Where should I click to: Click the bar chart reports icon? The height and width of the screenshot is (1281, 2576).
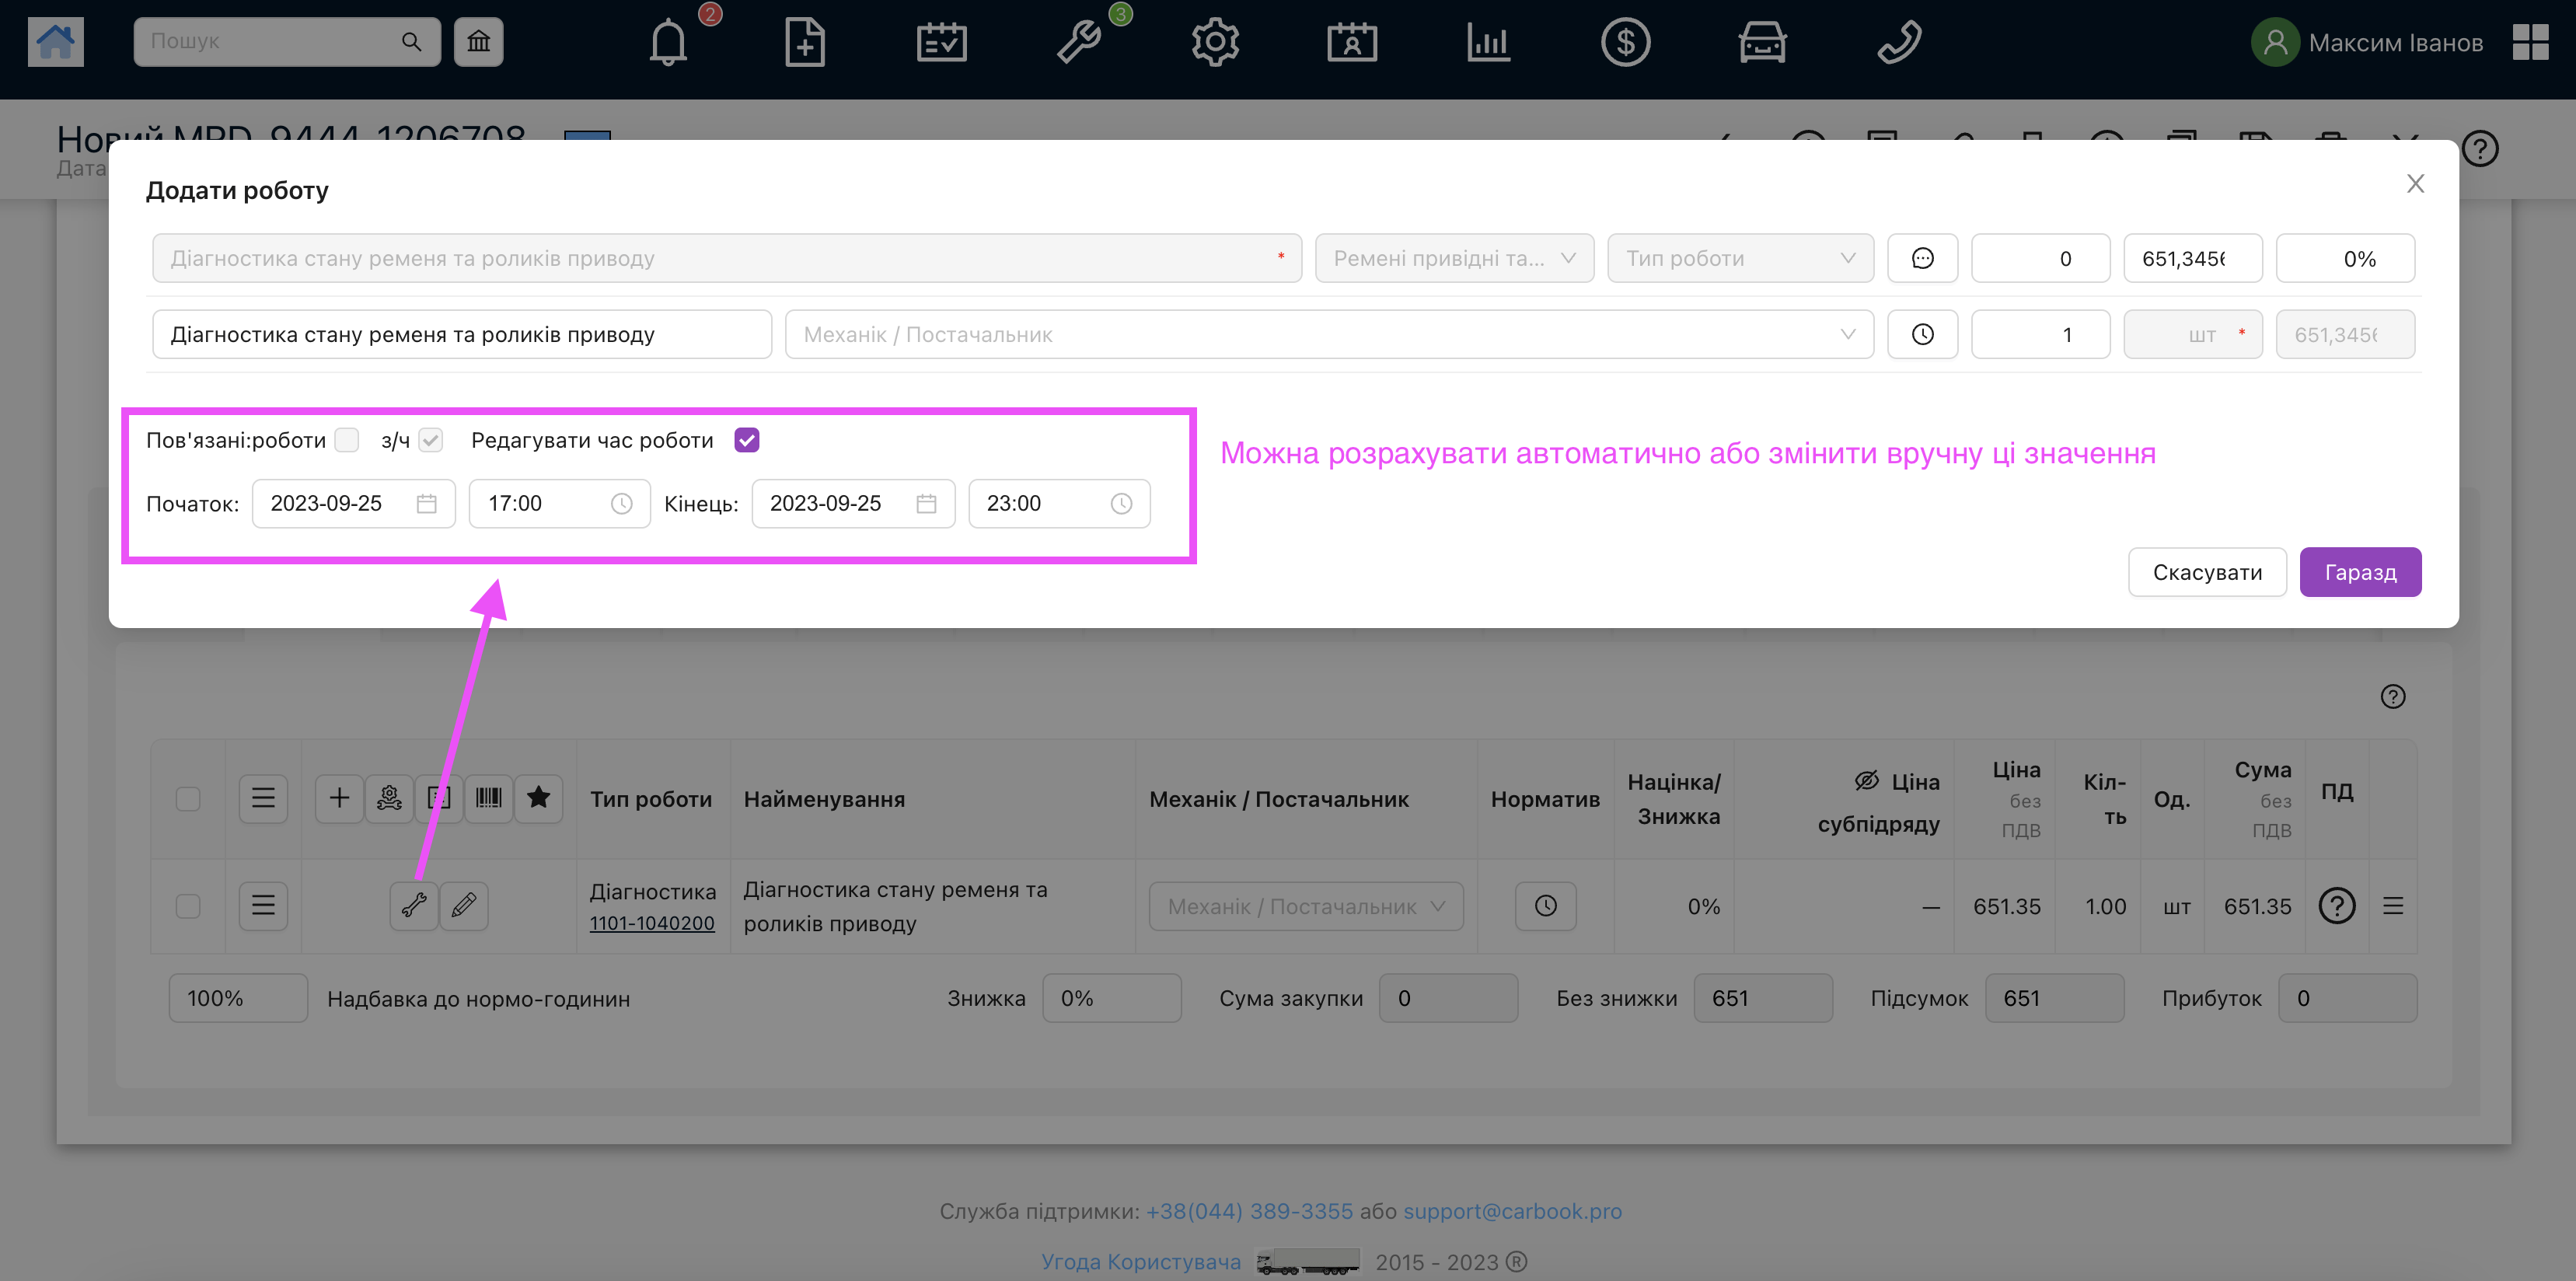click(x=1488, y=43)
